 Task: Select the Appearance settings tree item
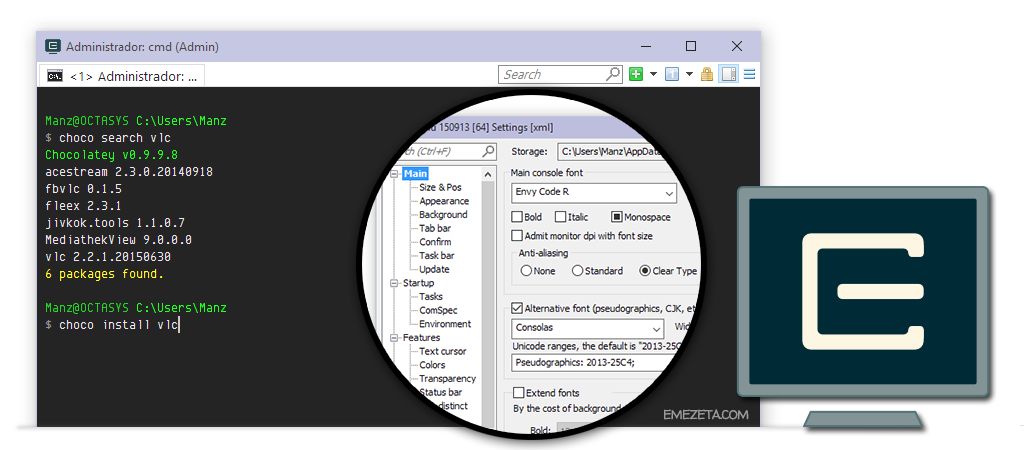(444, 201)
